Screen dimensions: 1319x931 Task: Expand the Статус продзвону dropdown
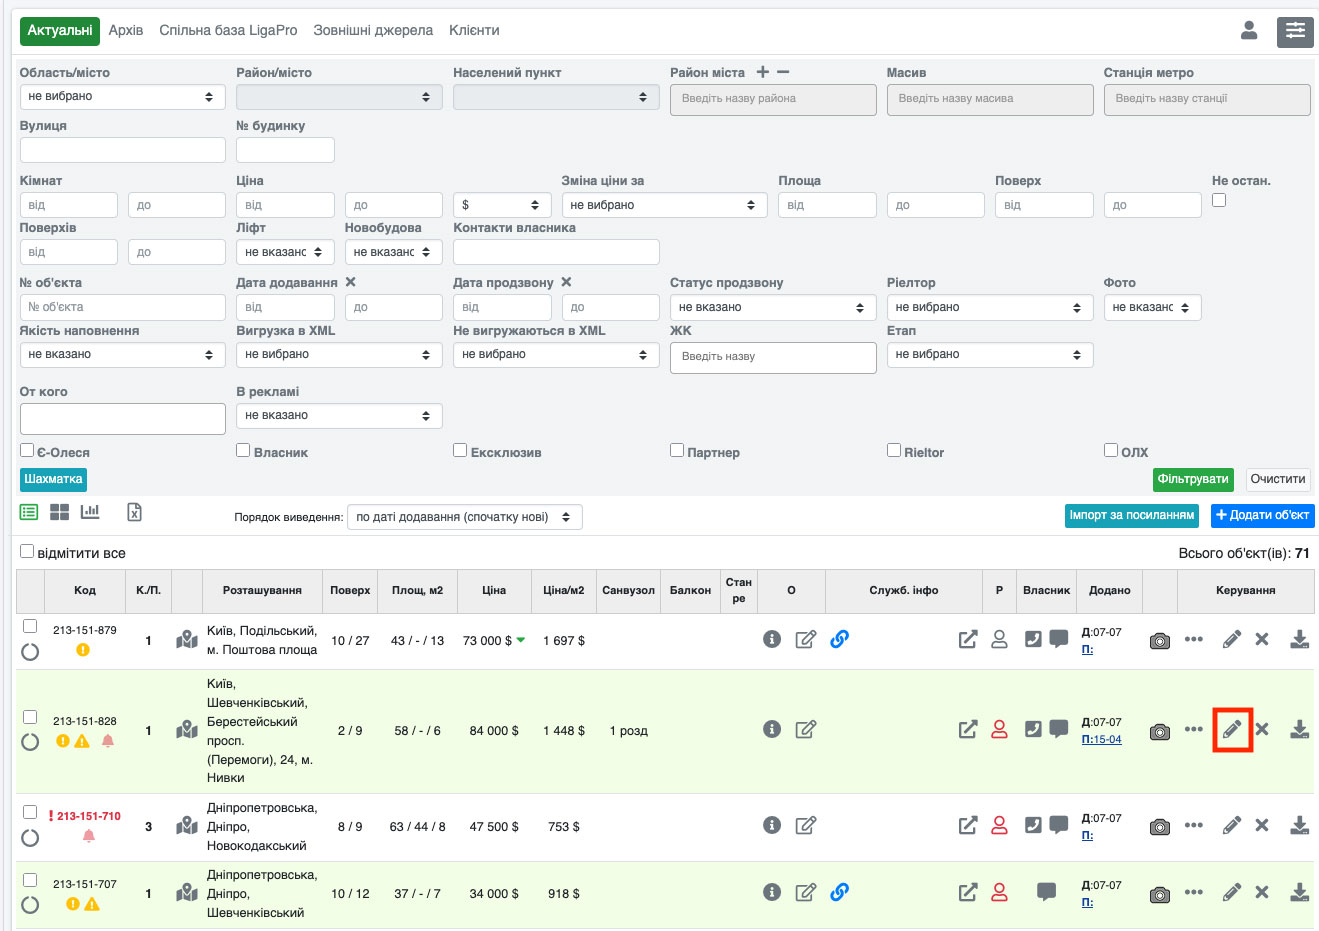[772, 308]
